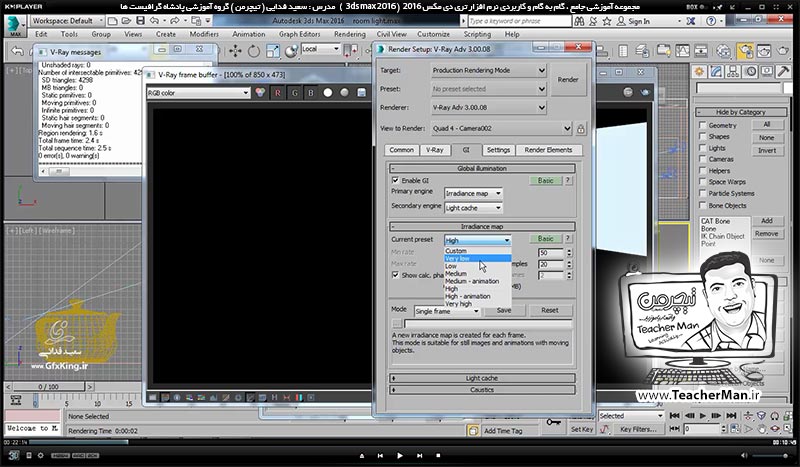Viewport: 800px width, 467px height.
Task: Click the Render Setup teapot icon in main toolbar
Action: (745, 51)
